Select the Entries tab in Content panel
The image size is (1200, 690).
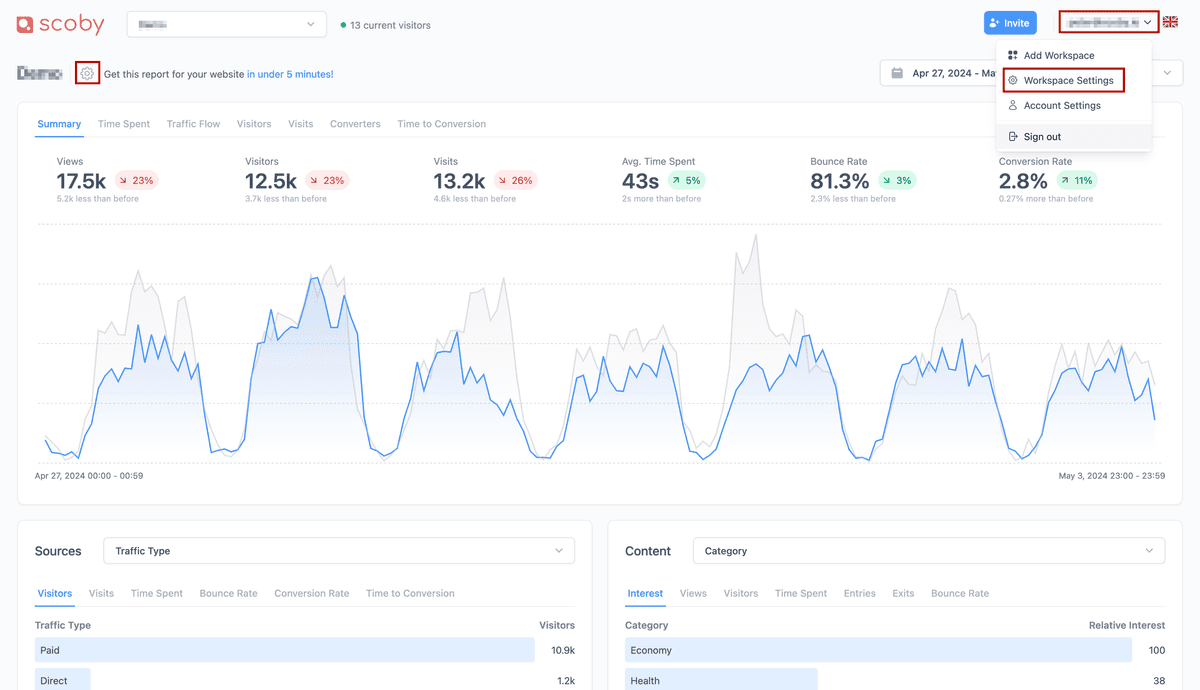point(860,593)
